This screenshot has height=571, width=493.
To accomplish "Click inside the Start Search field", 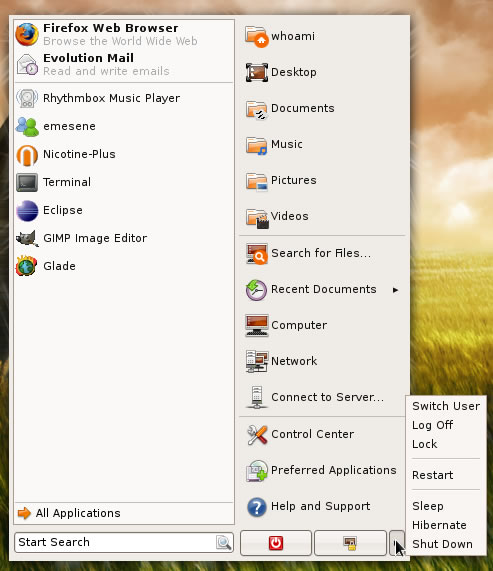I will click(x=116, y=542).
